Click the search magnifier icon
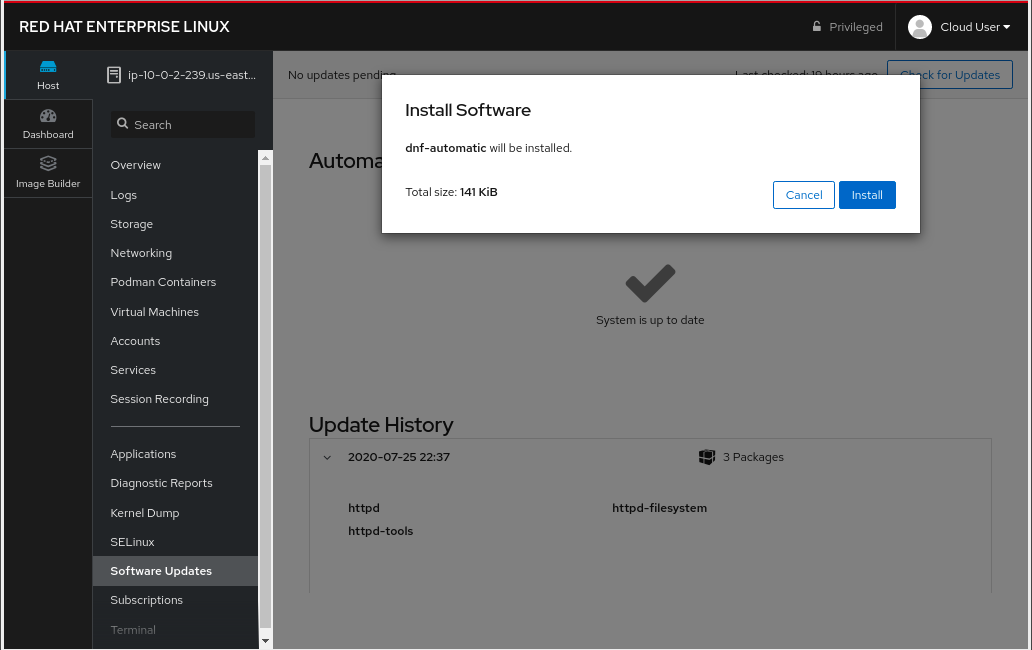The image size is (1032, 650). click(x=122, y=124)
